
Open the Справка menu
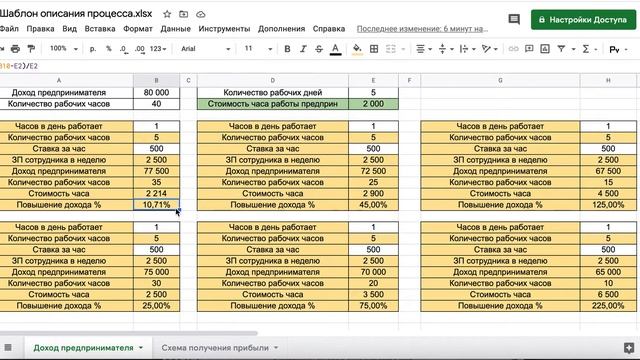(329, 29)
